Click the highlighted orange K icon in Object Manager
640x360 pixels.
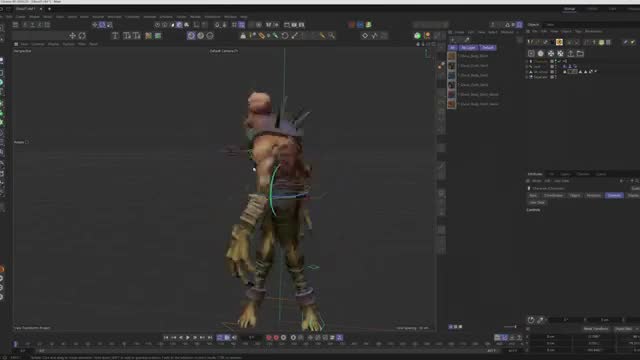[x=559, y=42]
